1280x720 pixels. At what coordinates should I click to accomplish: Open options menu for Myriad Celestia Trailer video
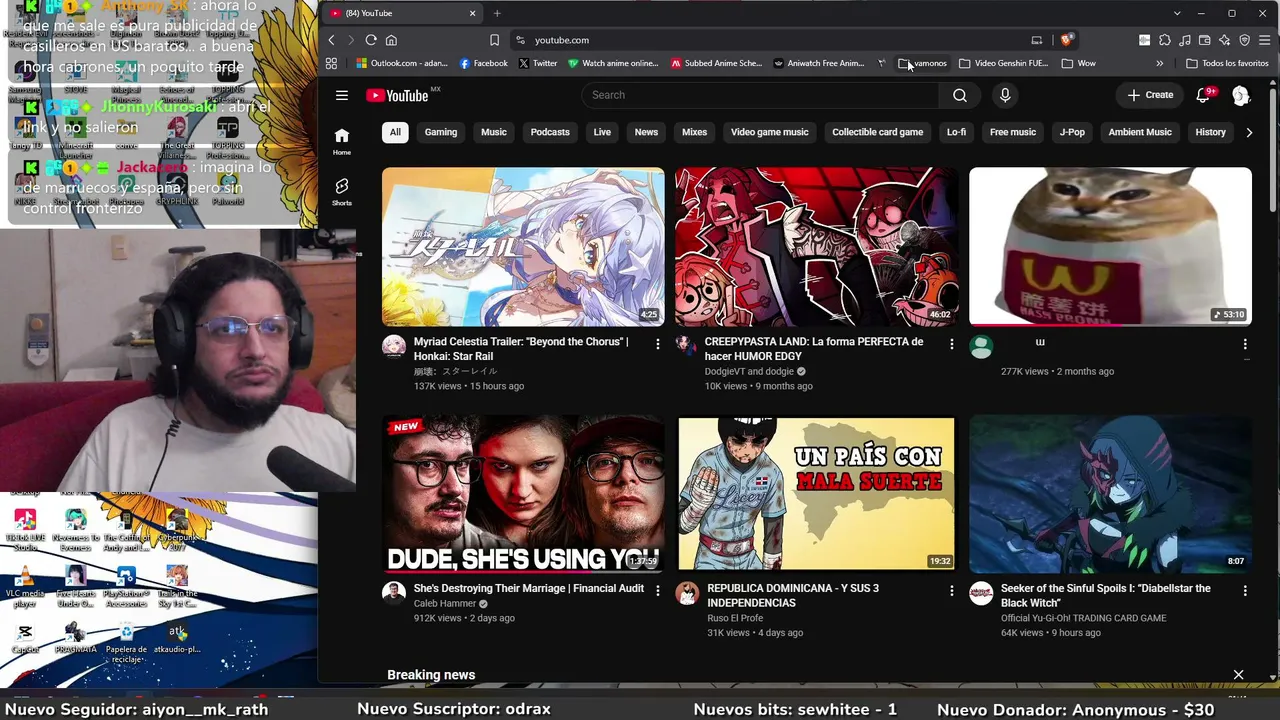(x=657, y=344)
